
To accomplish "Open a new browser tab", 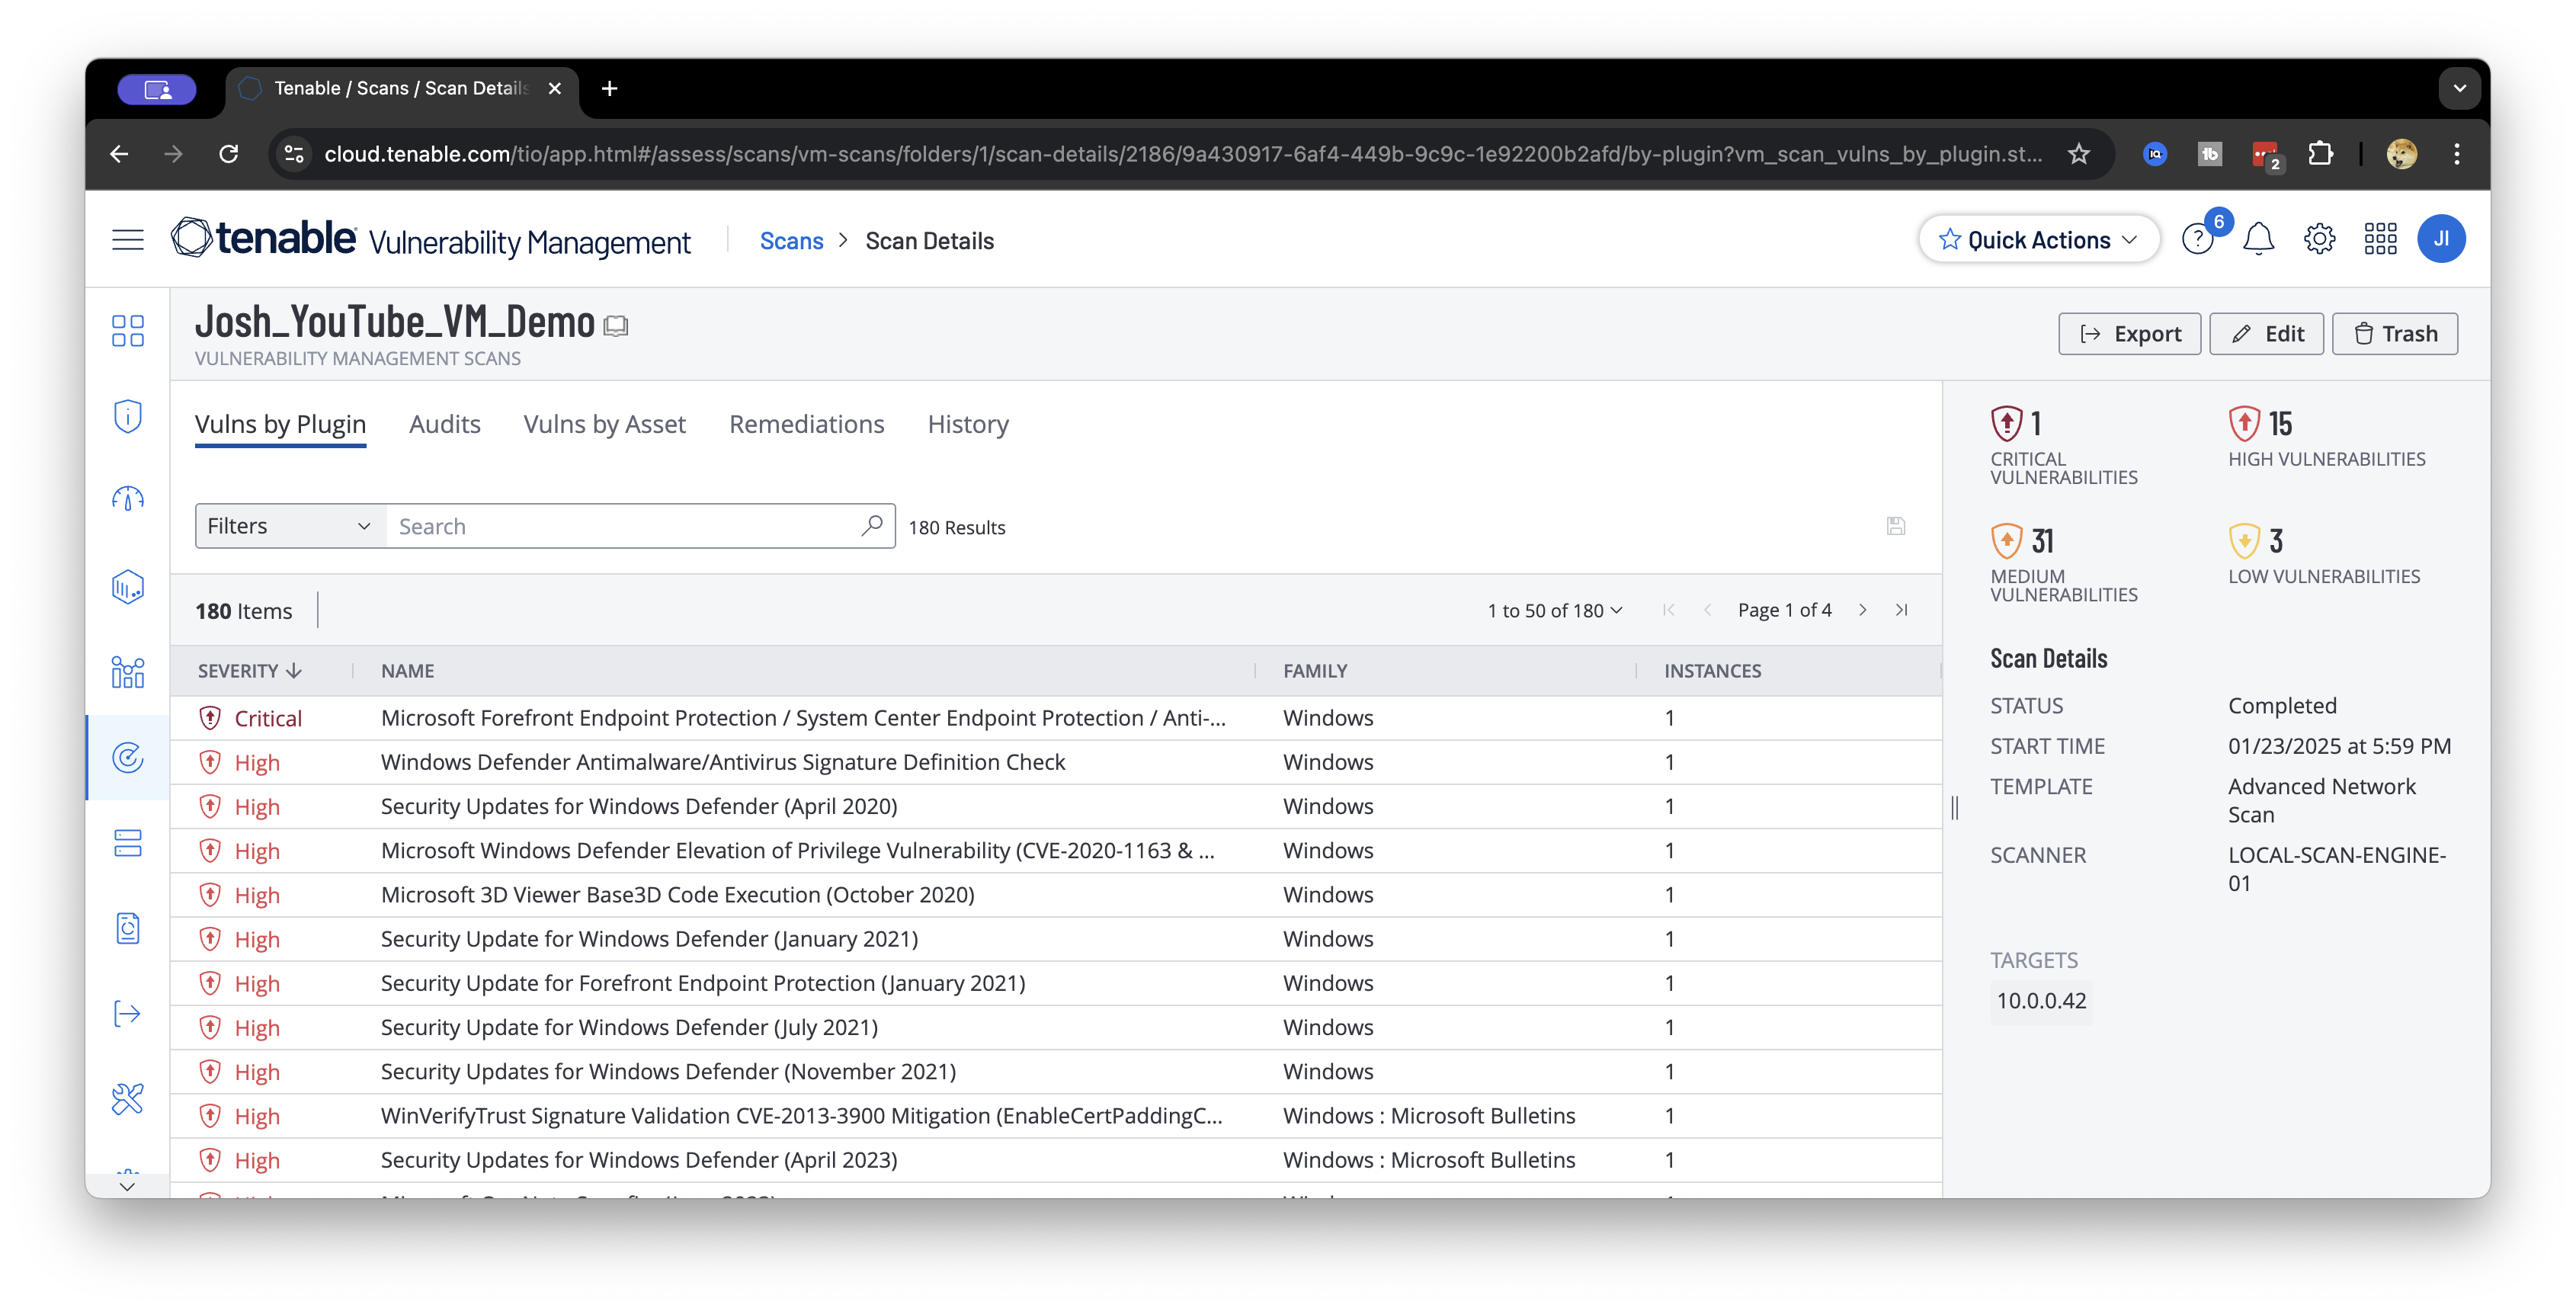I will click(x=609, y=88).
